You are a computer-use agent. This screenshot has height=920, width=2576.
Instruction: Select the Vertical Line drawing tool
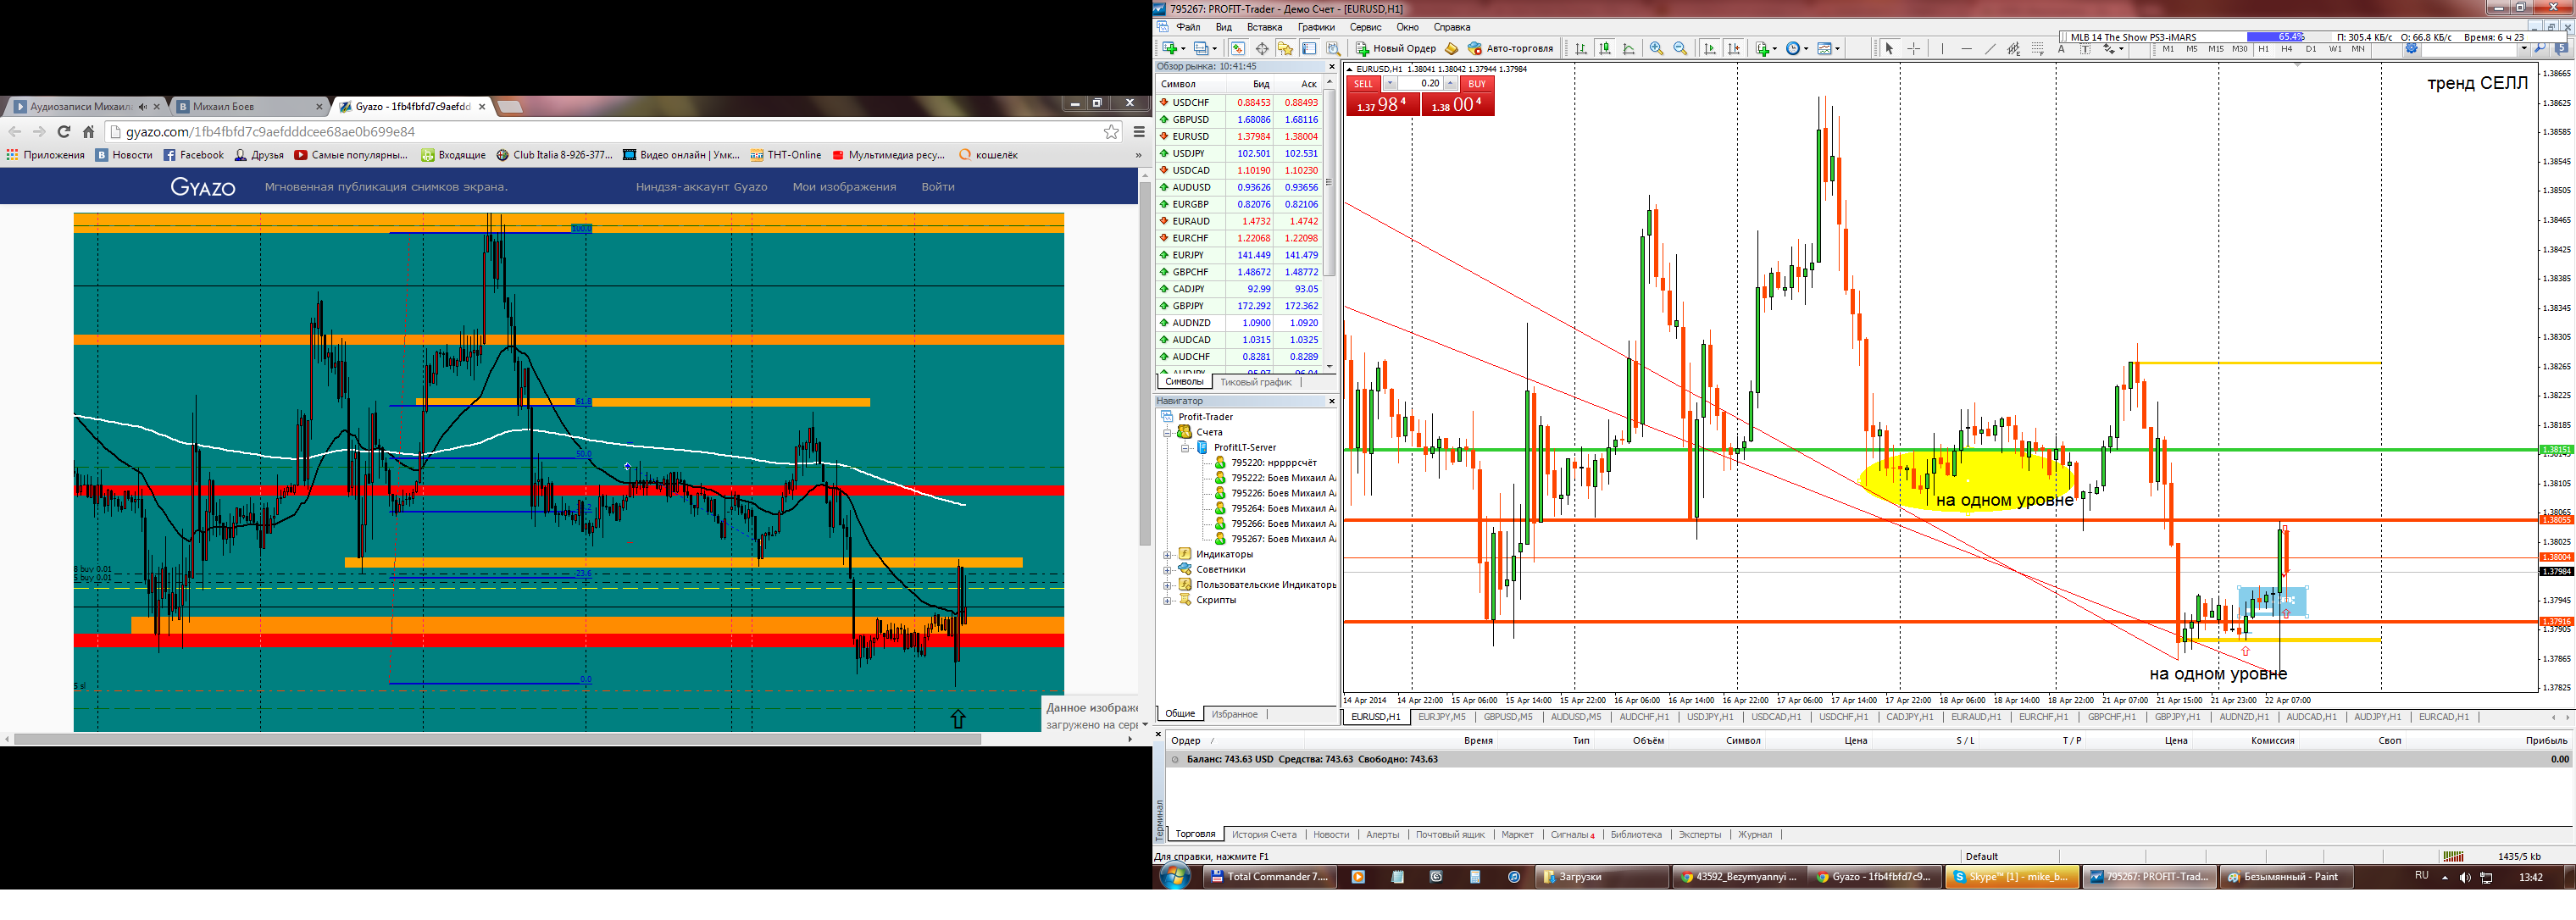[x=1943, y=49]
